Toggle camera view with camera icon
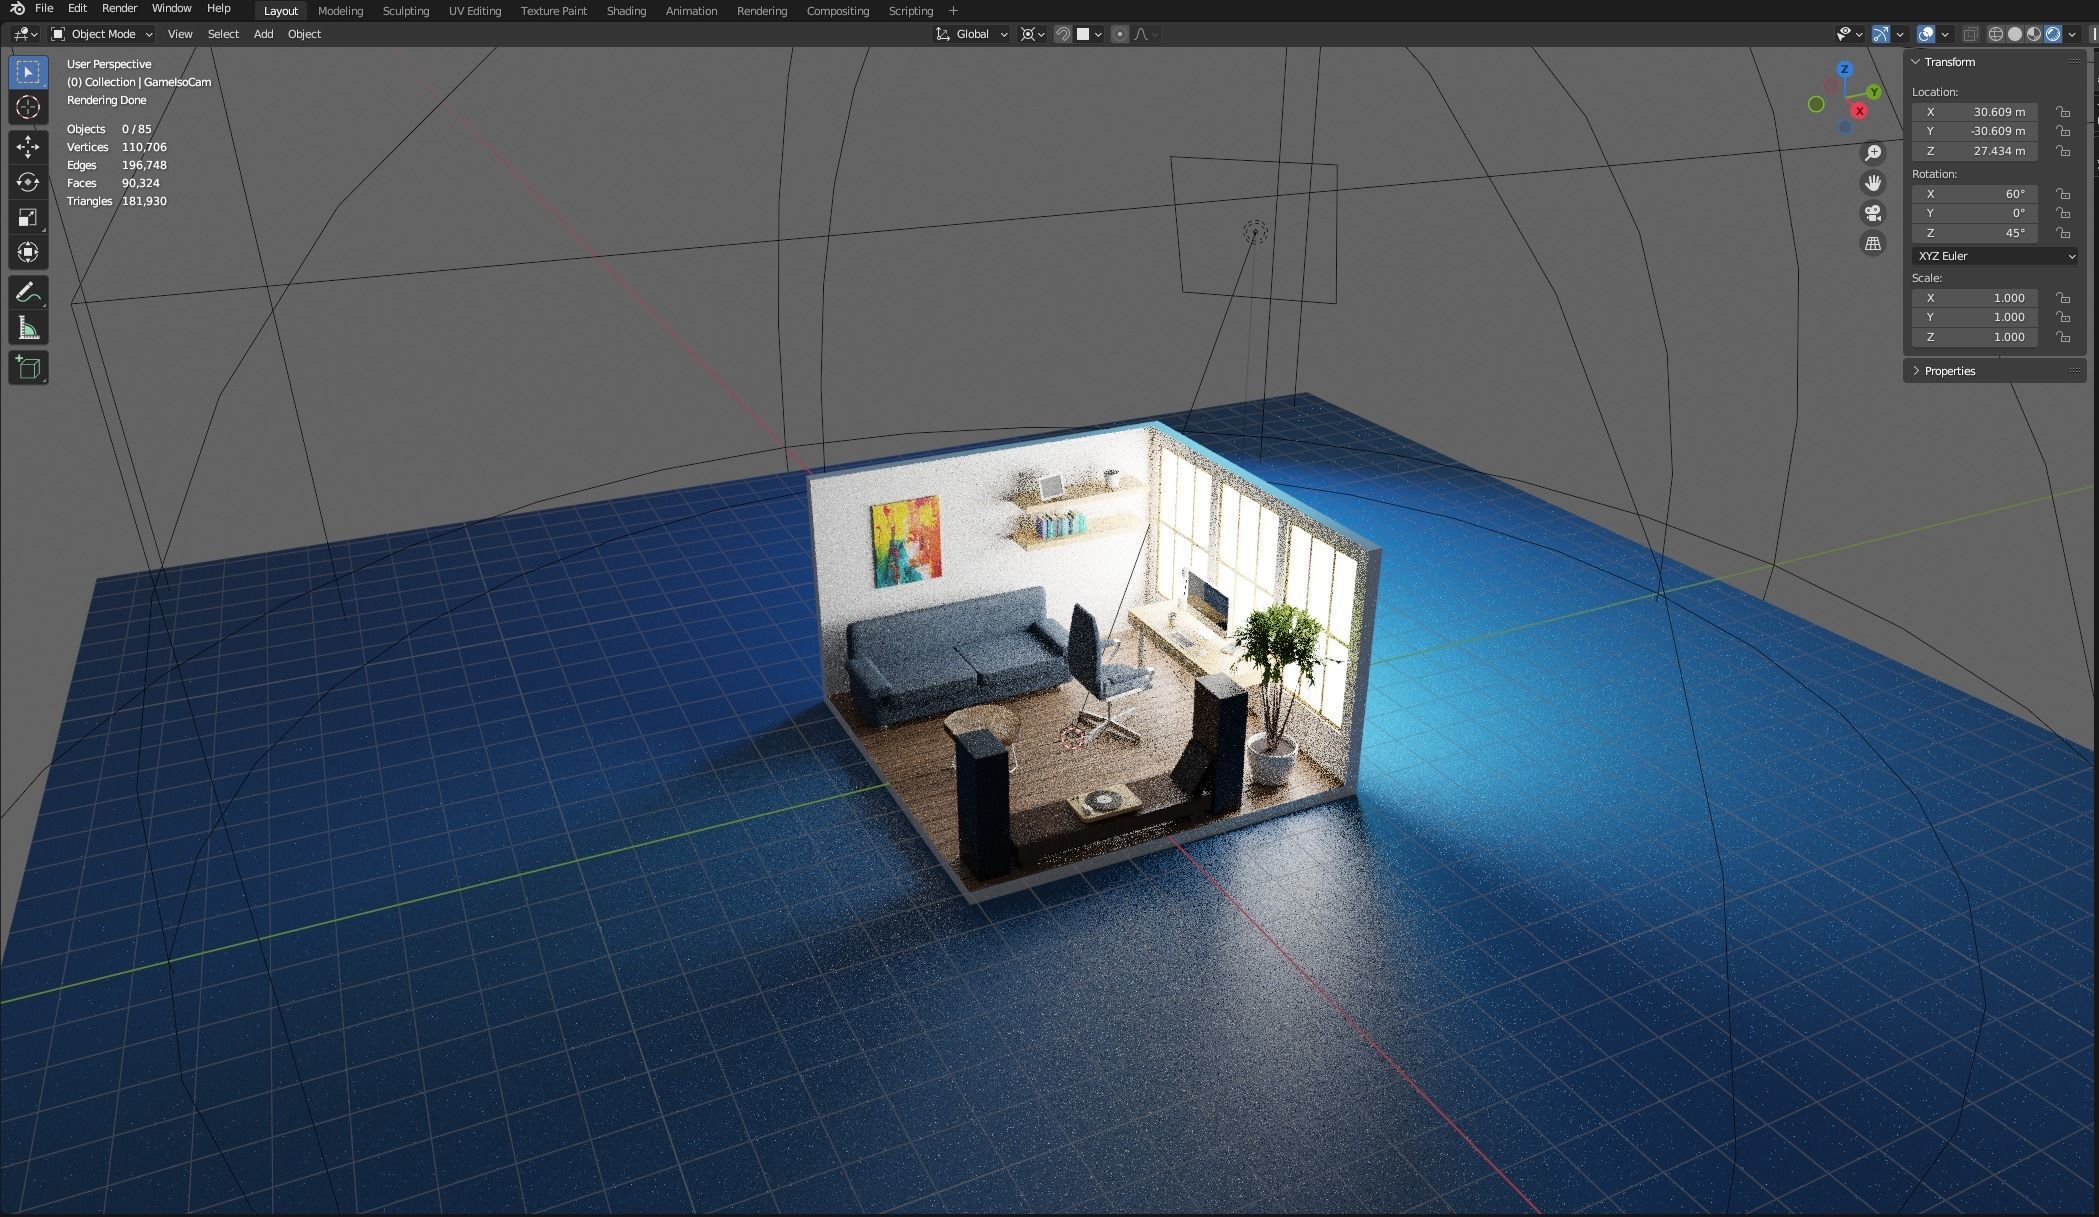 pyautogui.click(x=1873, y=213)
